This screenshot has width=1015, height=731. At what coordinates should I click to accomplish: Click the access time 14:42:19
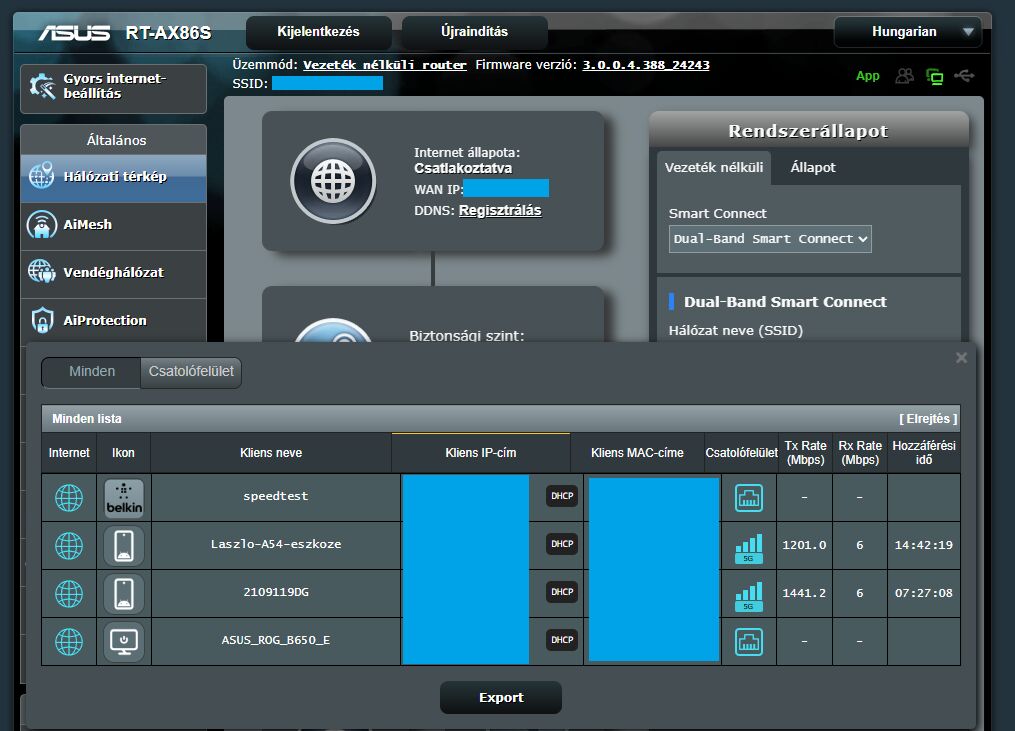coord(924,545)
